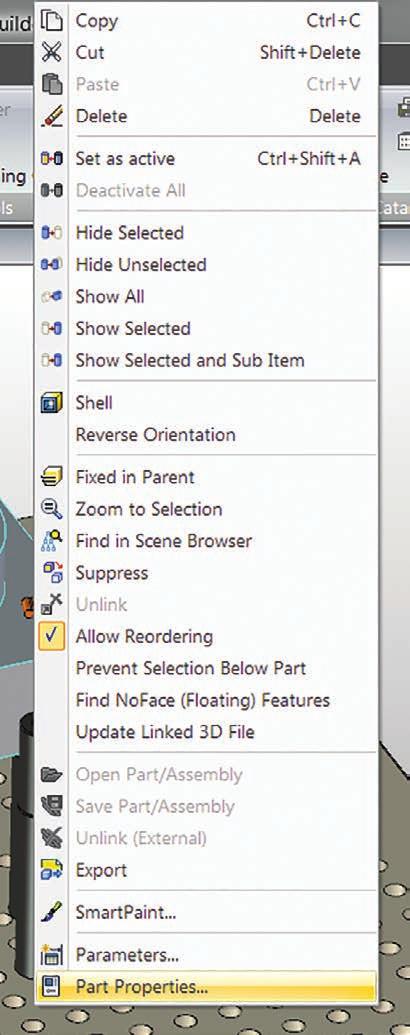
Task: Click the Shell cube icon
Action: click(51, 403)
